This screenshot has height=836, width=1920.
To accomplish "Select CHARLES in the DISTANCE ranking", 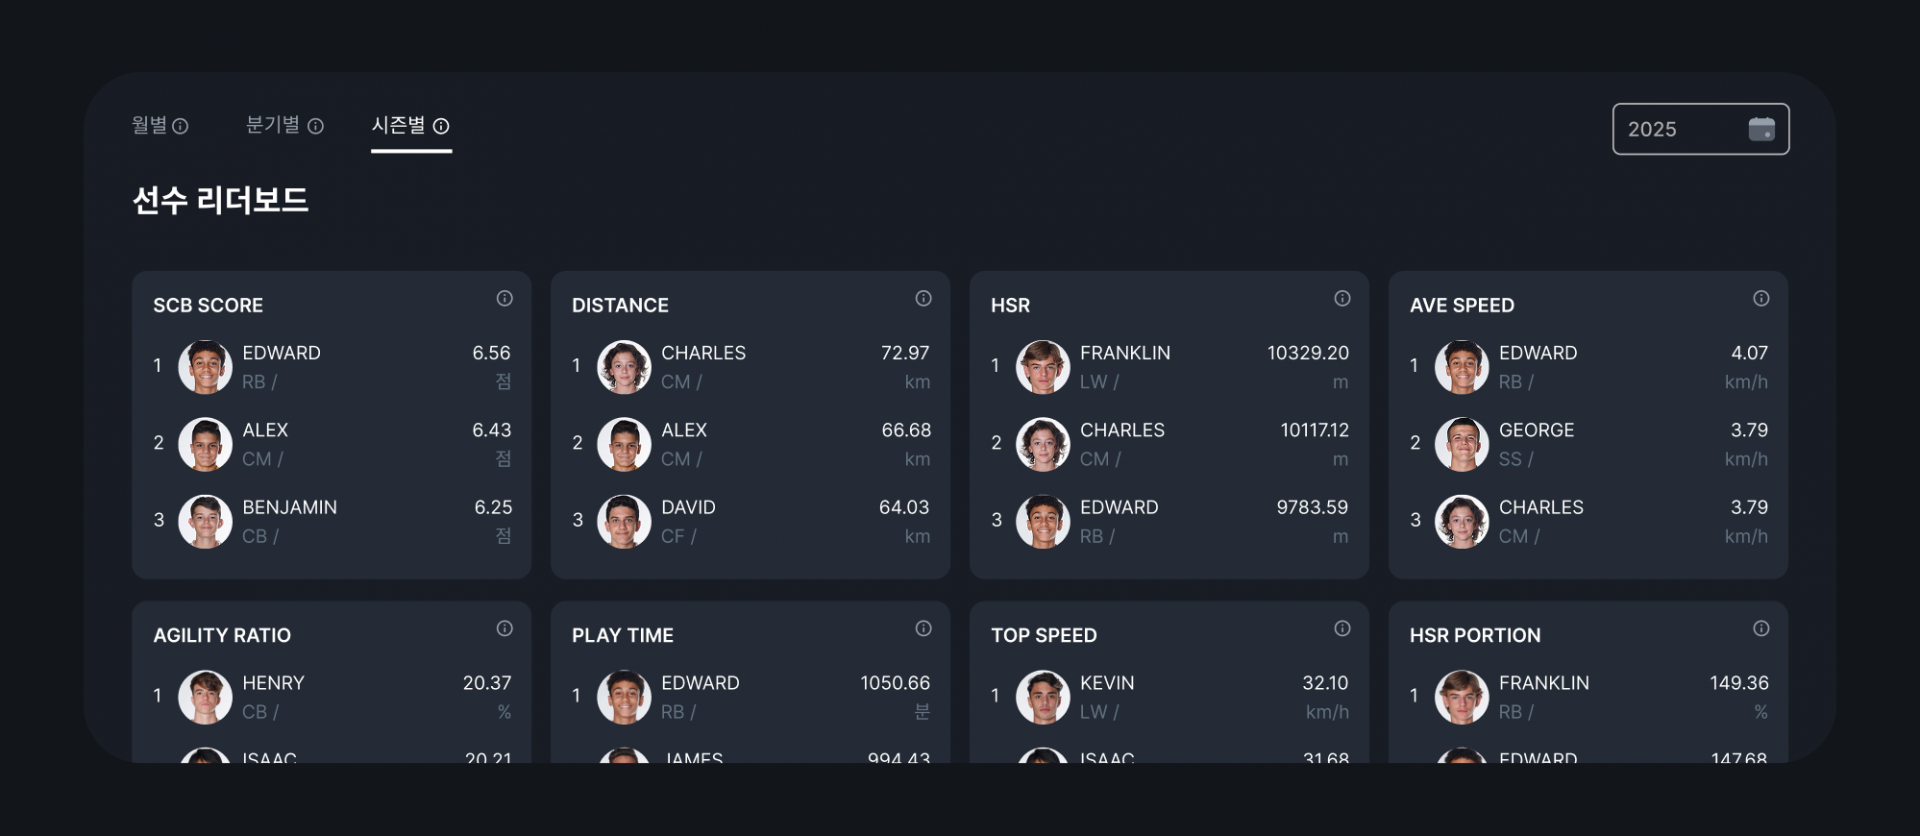I will [750, 367].
